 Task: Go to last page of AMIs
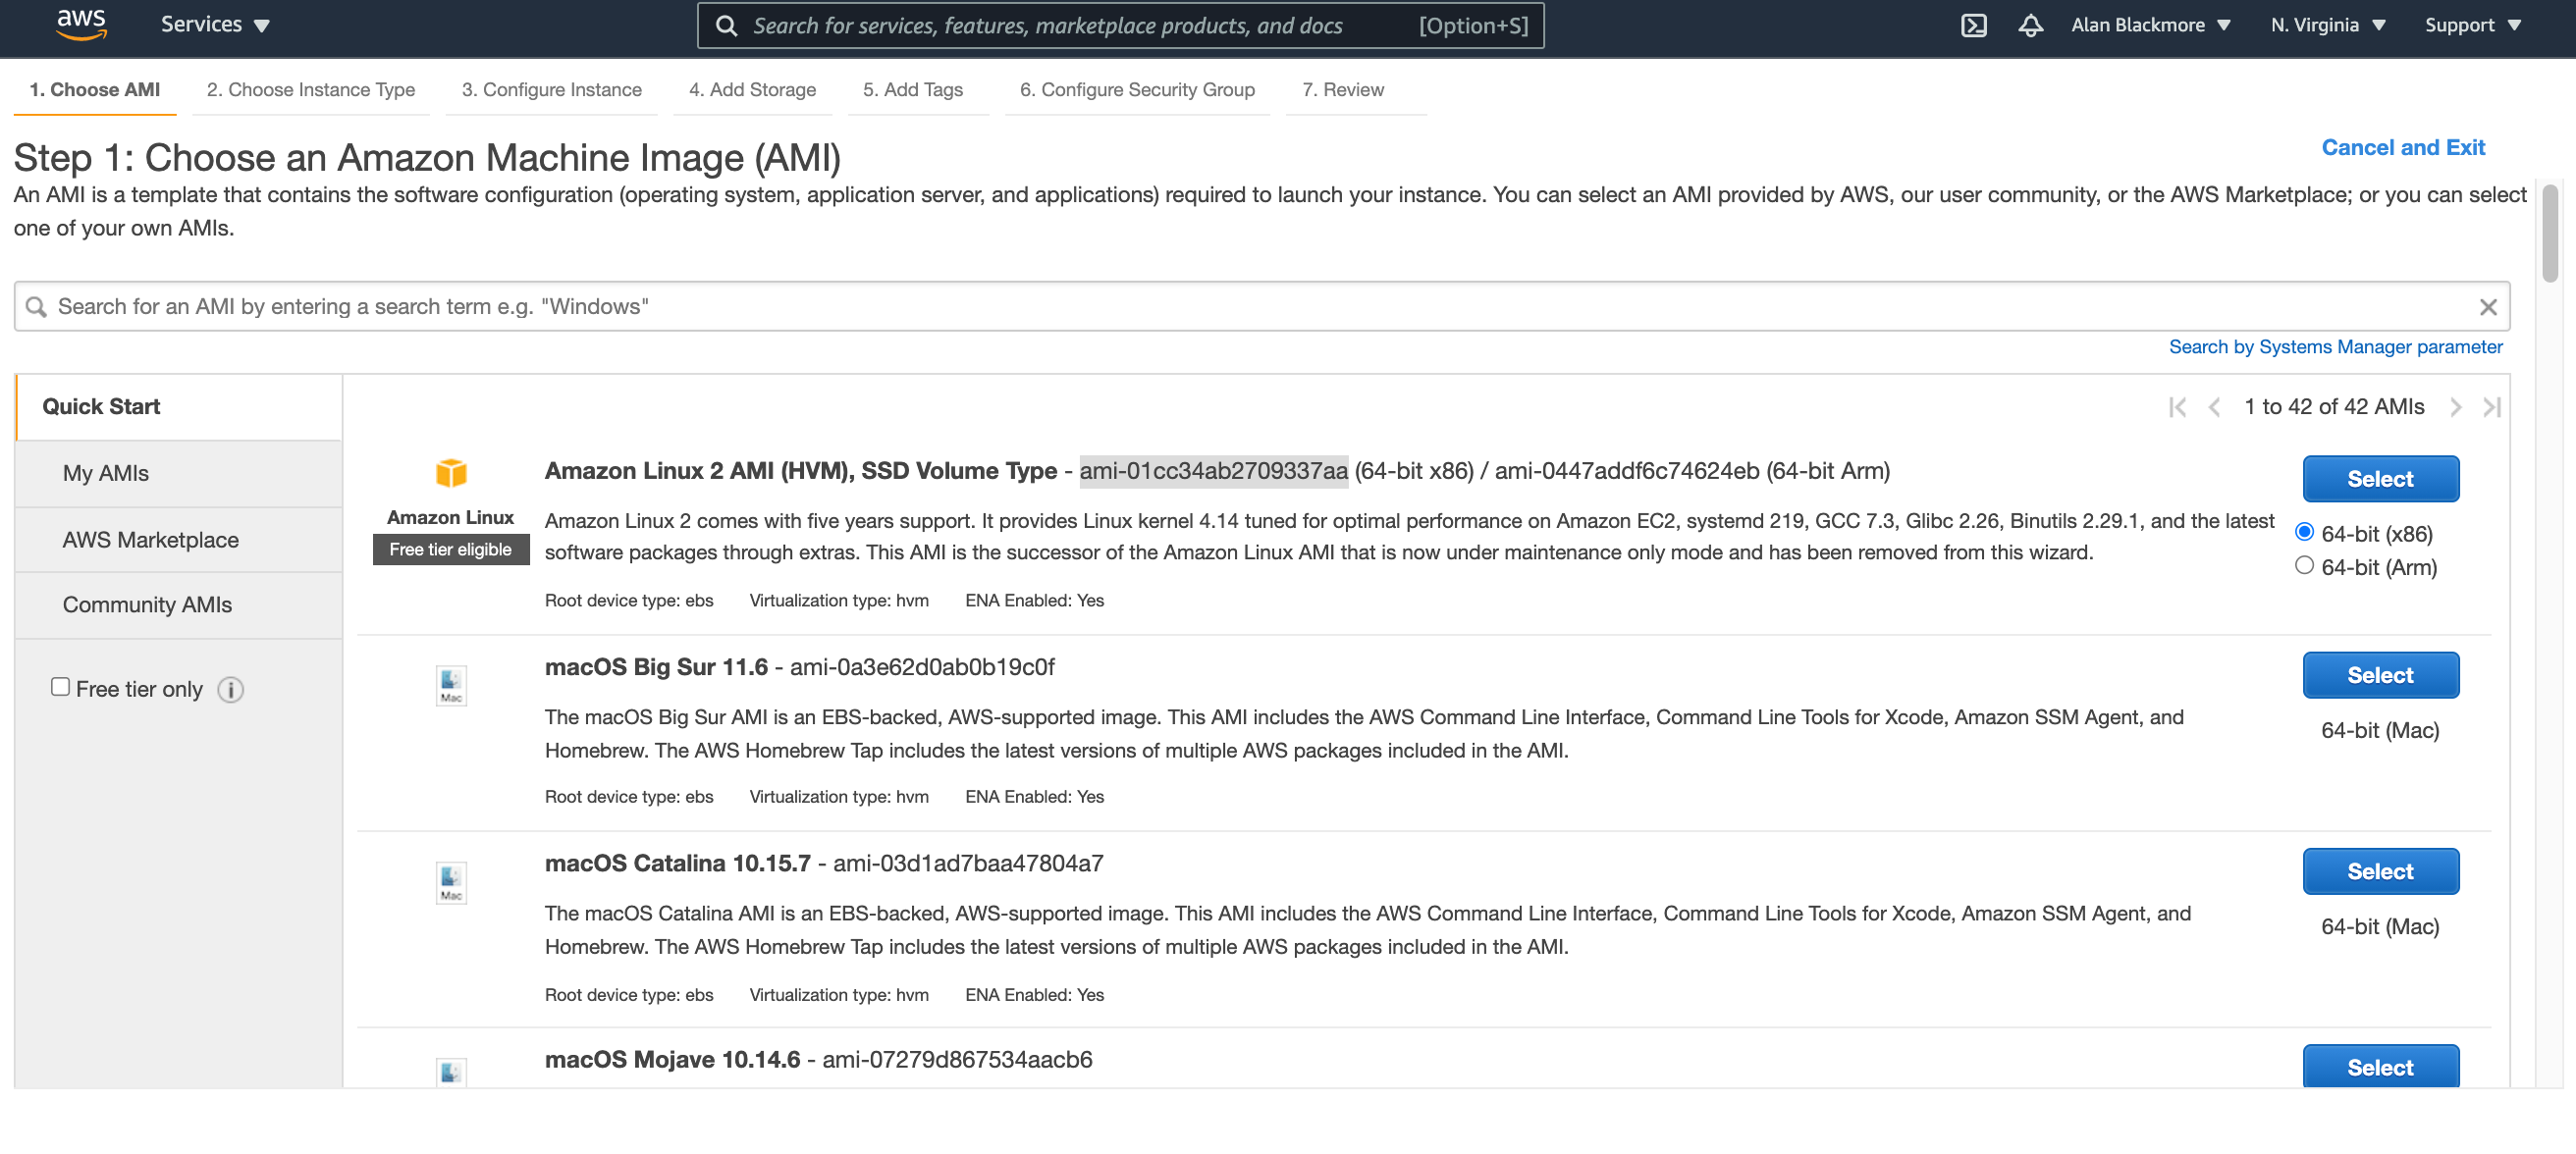click(x=2491, y=407)
